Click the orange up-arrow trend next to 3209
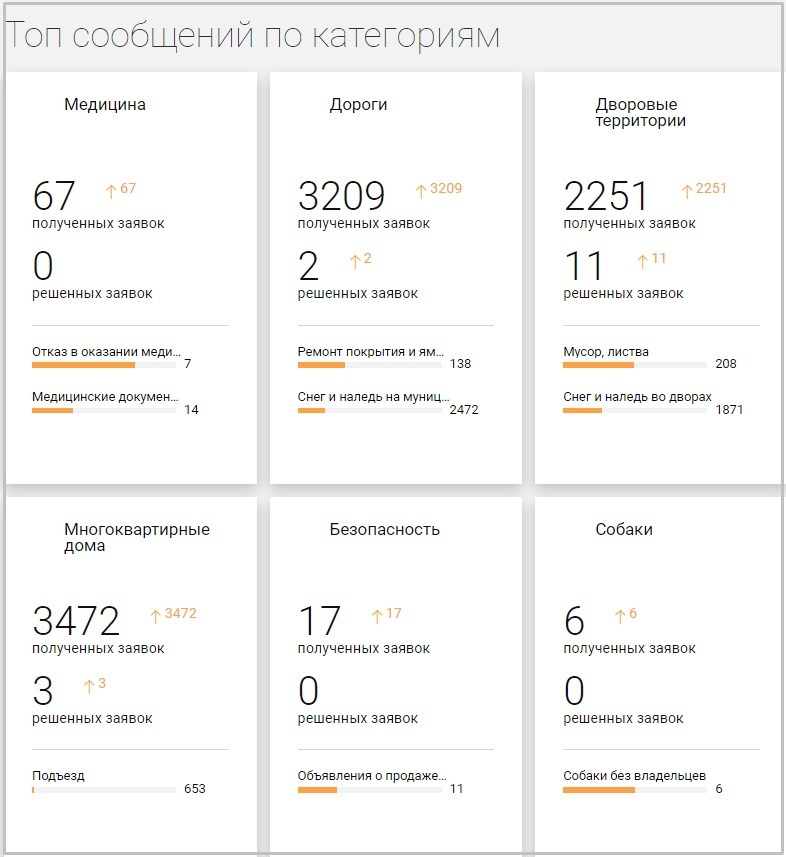This screenshot has height=857, width=786. coord(439,189)
